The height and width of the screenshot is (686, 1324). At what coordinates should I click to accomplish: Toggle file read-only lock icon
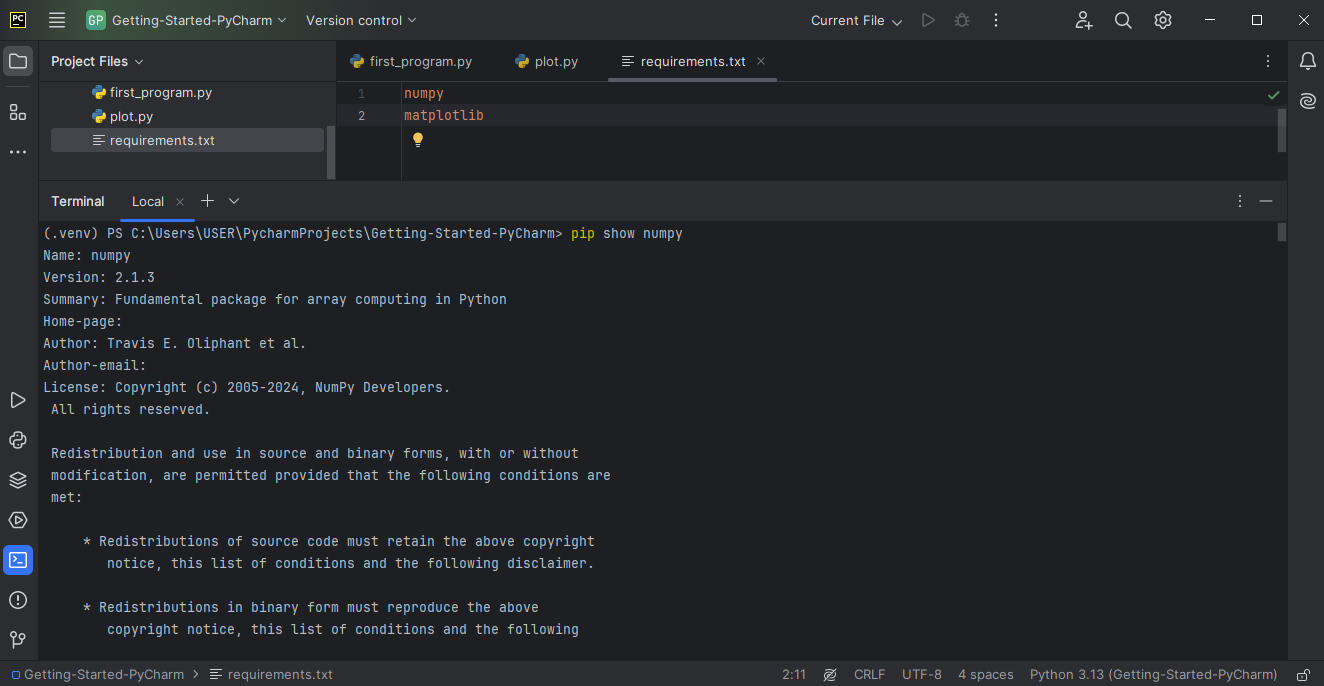(x=1303, y=675)
